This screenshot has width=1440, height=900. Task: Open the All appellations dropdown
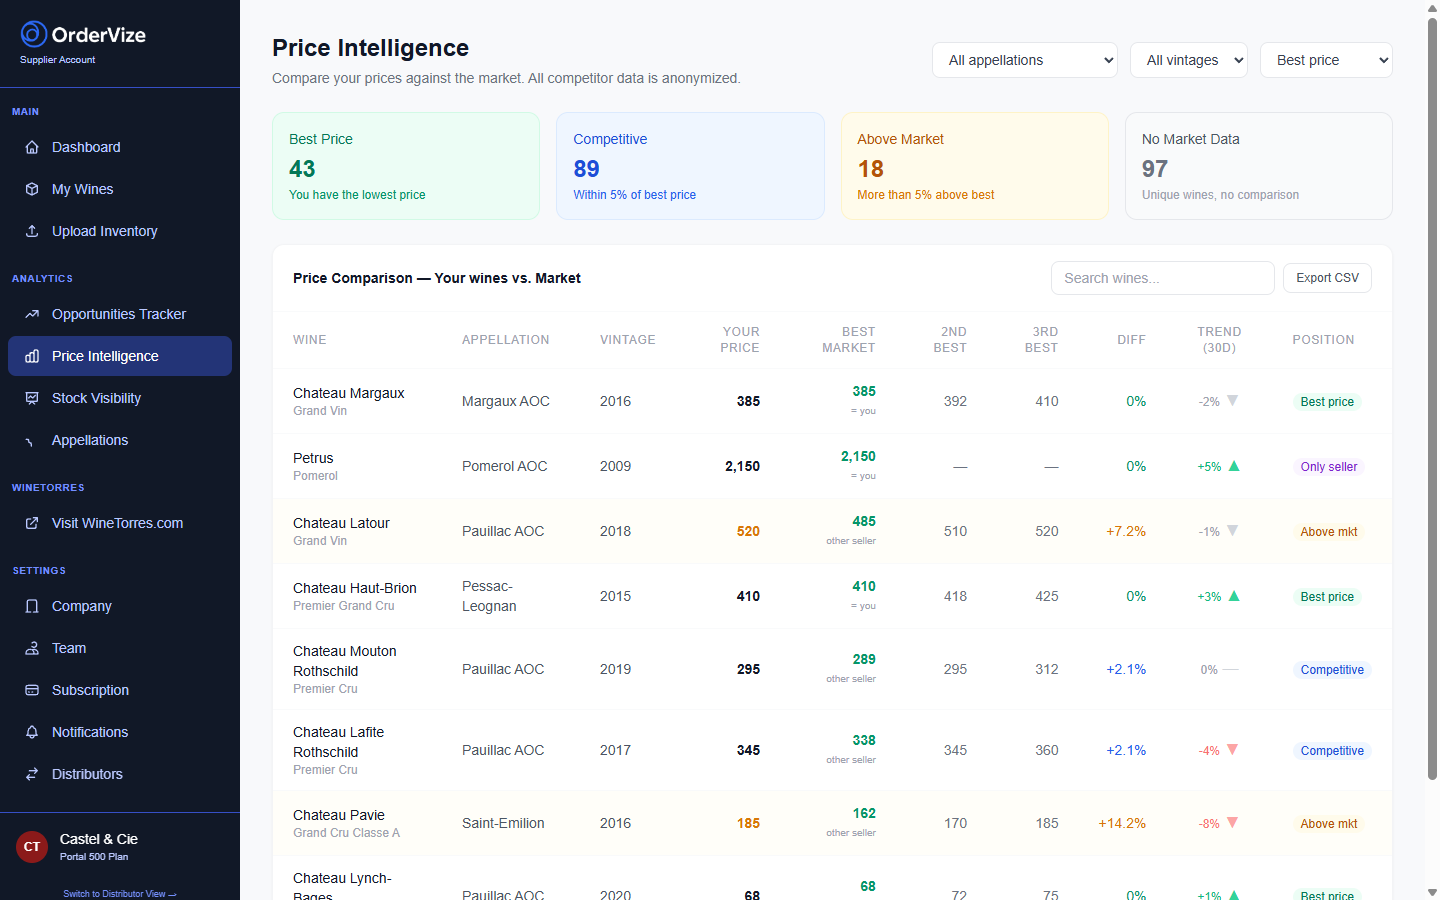pyautogui.click(x=1025, y=60)
